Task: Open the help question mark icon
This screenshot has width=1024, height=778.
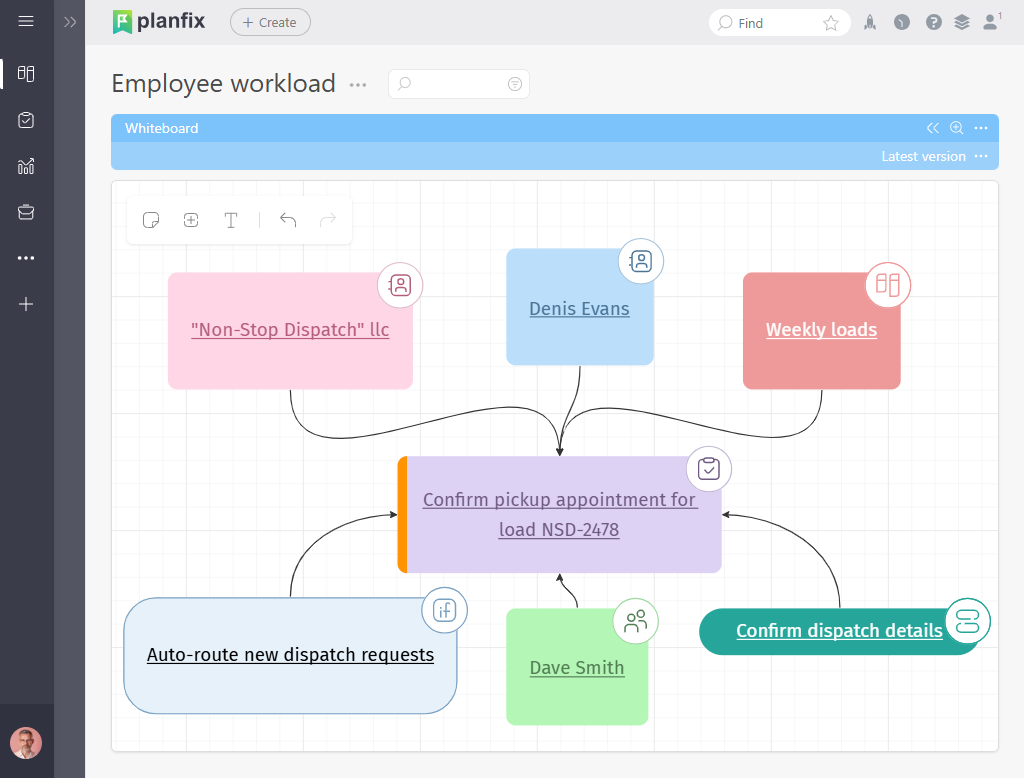Action: pos(934,23)
